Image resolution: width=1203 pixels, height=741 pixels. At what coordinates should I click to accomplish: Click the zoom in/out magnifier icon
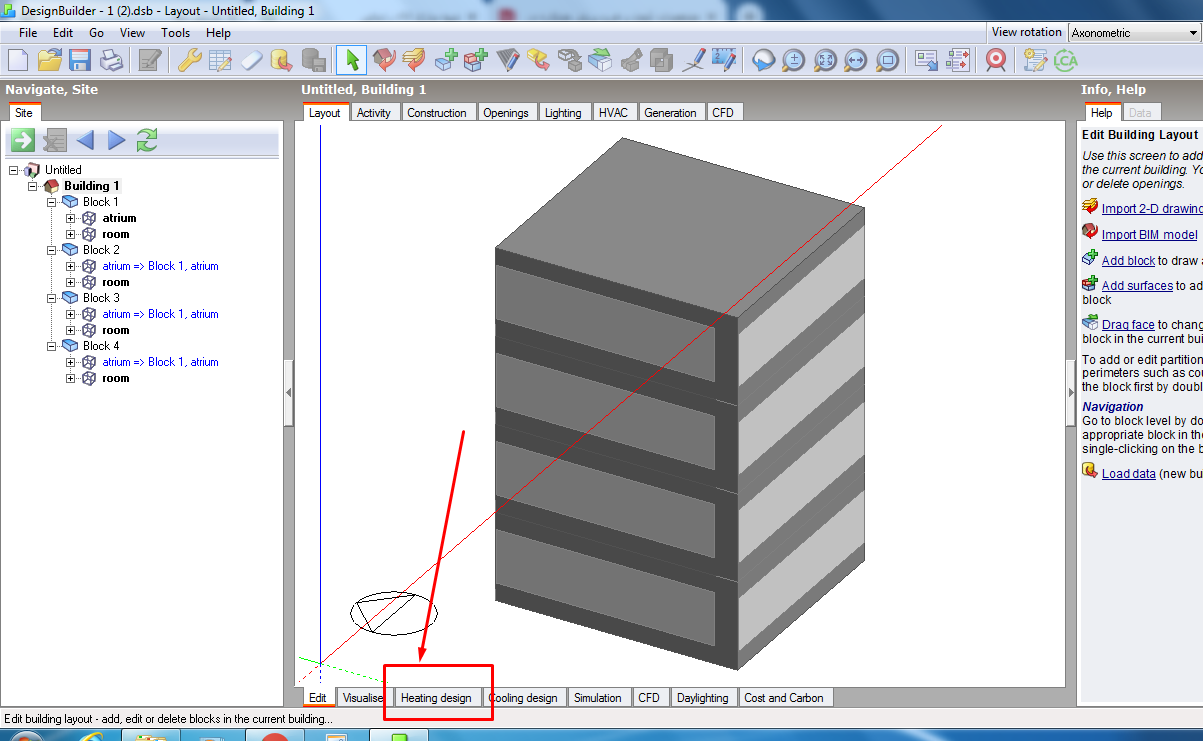[794, 60]
